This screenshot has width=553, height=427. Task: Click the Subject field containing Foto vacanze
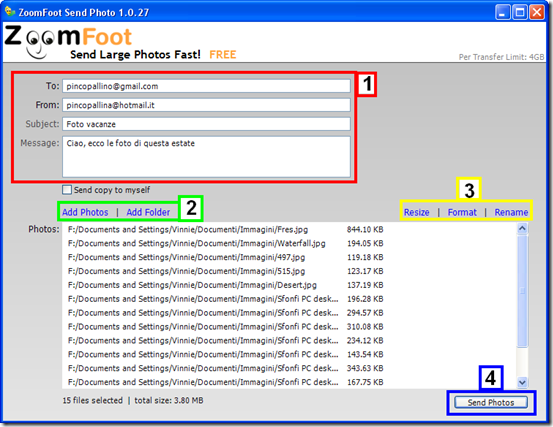(206, 124)
